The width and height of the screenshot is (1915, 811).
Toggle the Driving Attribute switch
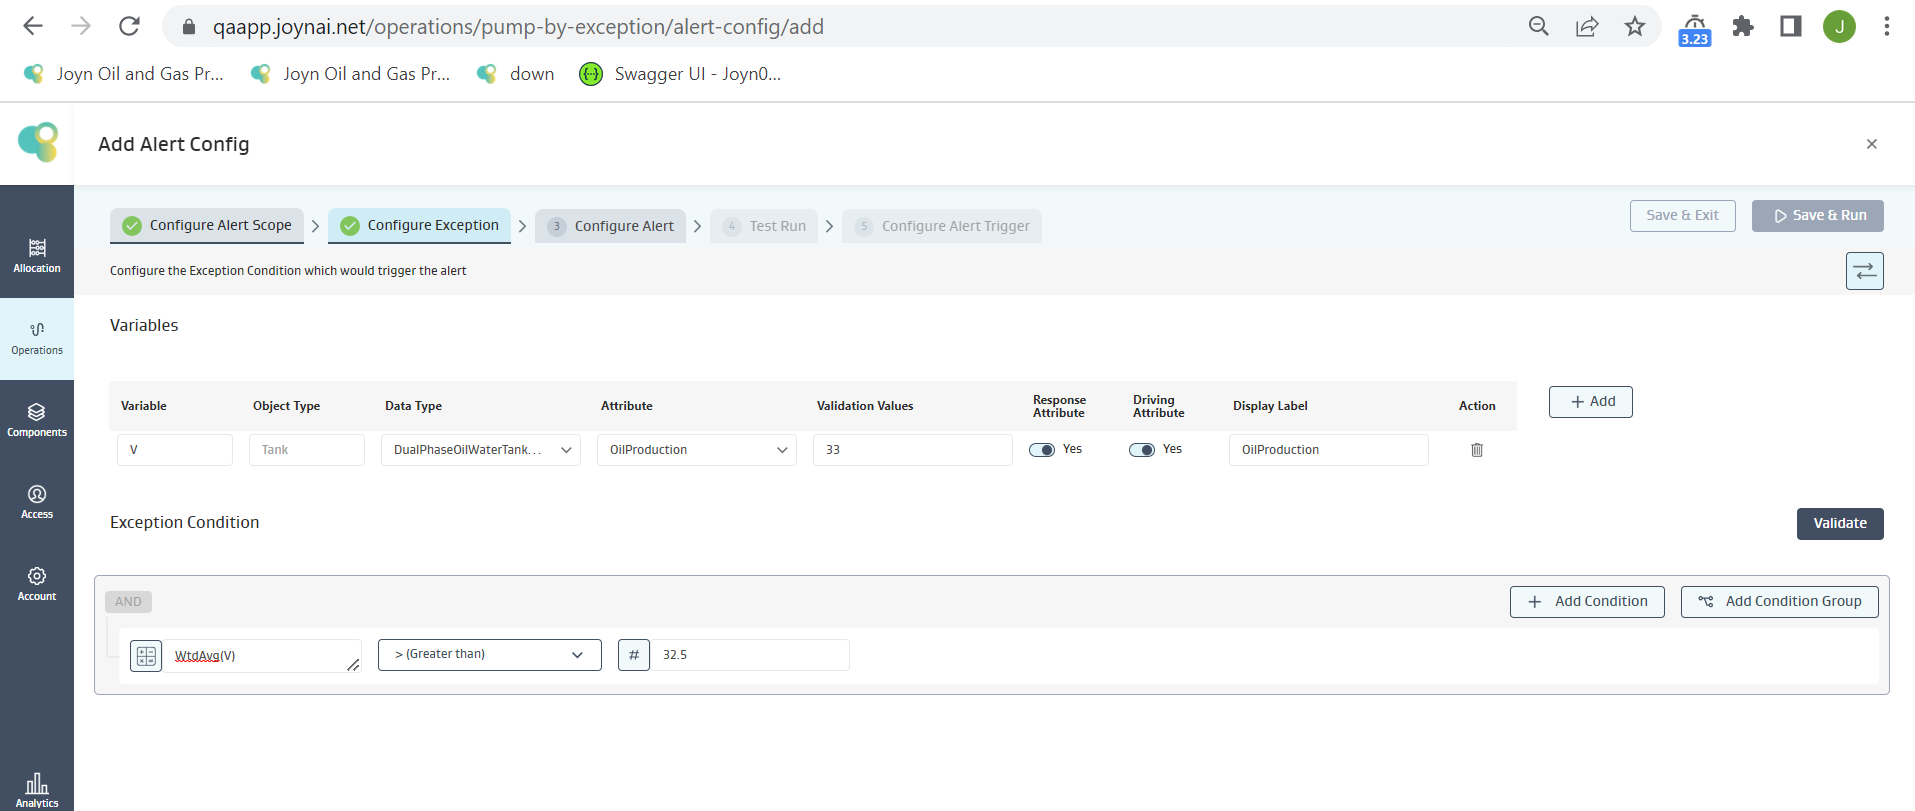[x=1142, y=450]
